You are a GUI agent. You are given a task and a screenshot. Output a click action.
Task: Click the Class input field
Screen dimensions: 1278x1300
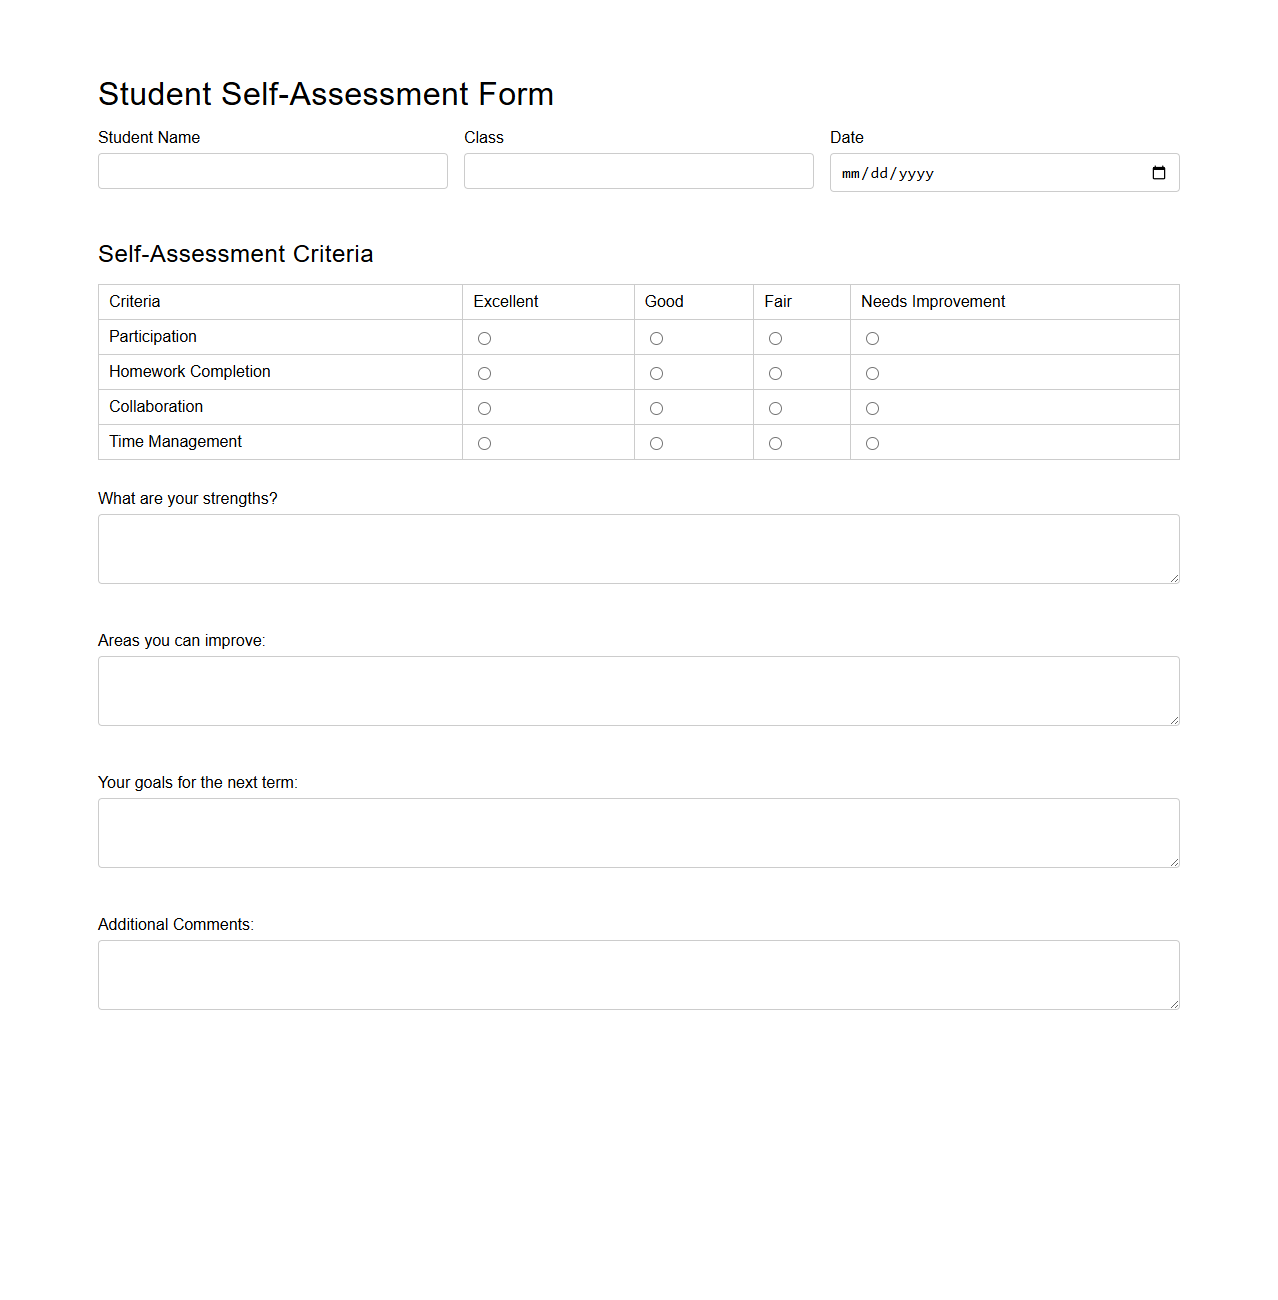click(x=638, y=171)
